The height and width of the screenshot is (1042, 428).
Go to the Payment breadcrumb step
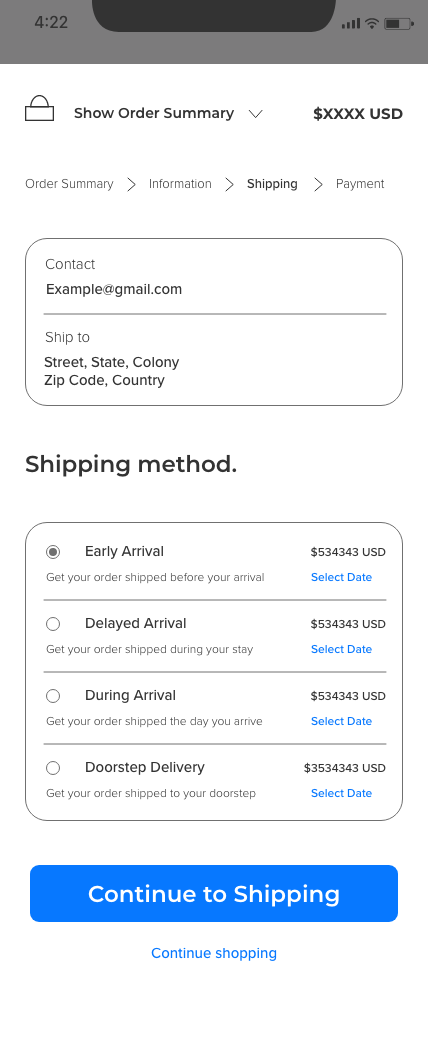(x=360, y=184)
